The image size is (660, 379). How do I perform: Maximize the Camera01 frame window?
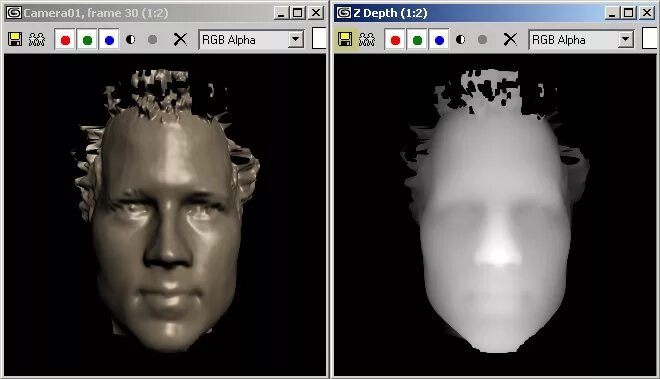click(298, 13)
